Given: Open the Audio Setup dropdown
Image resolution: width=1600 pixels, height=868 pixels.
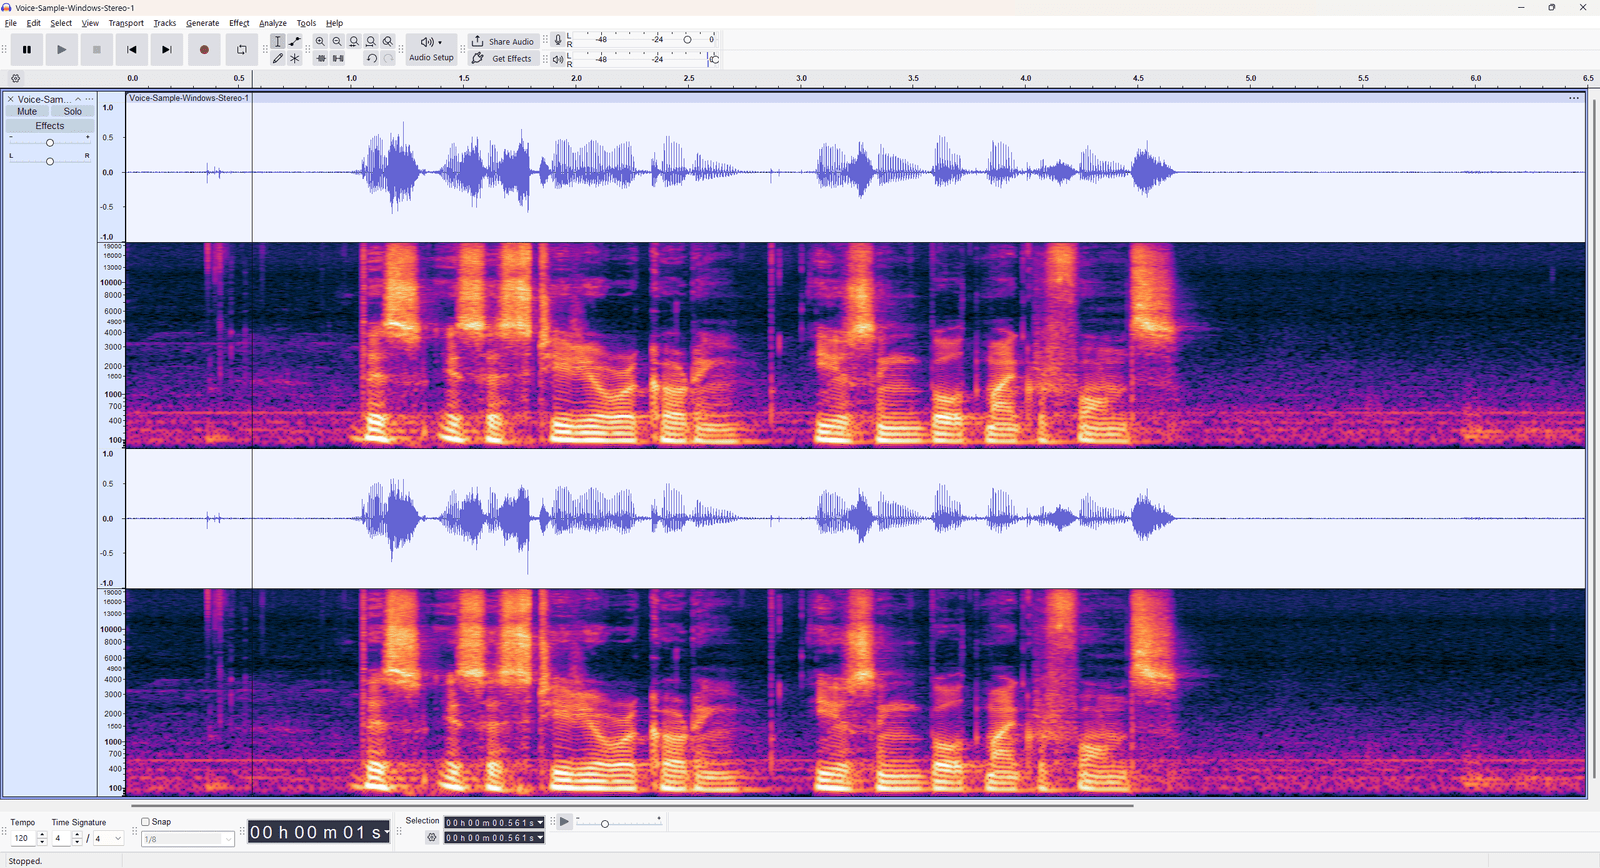Looking at the screenshot, I should tap(431, 49).
